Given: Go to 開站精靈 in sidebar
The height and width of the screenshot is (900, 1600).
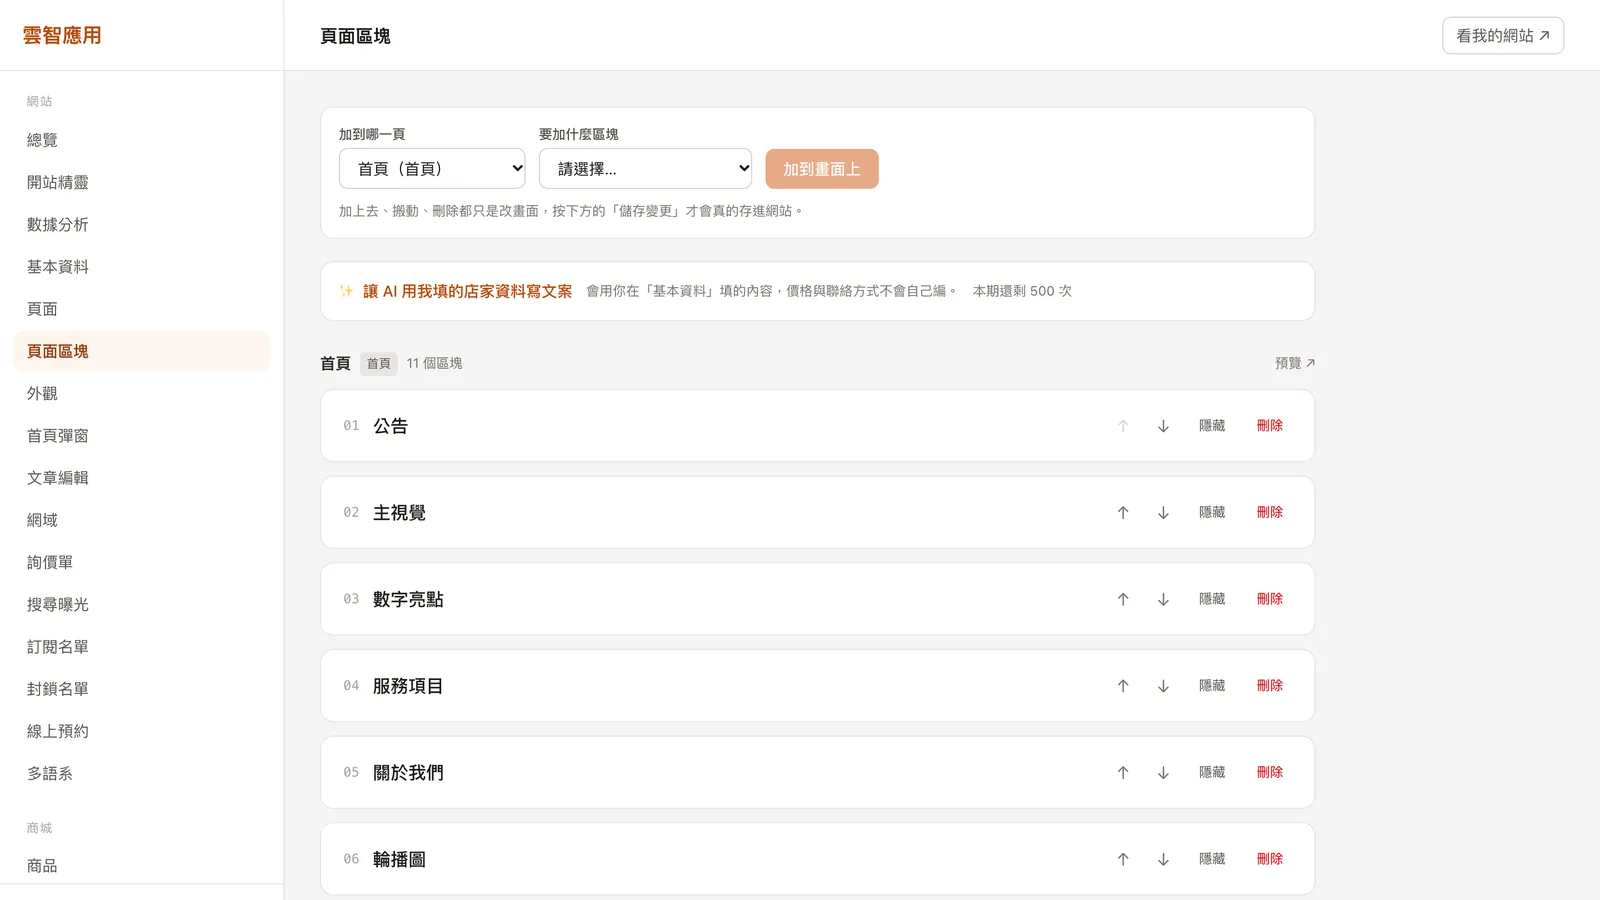Looking at the screenshot, I should (x=142, y=182).
